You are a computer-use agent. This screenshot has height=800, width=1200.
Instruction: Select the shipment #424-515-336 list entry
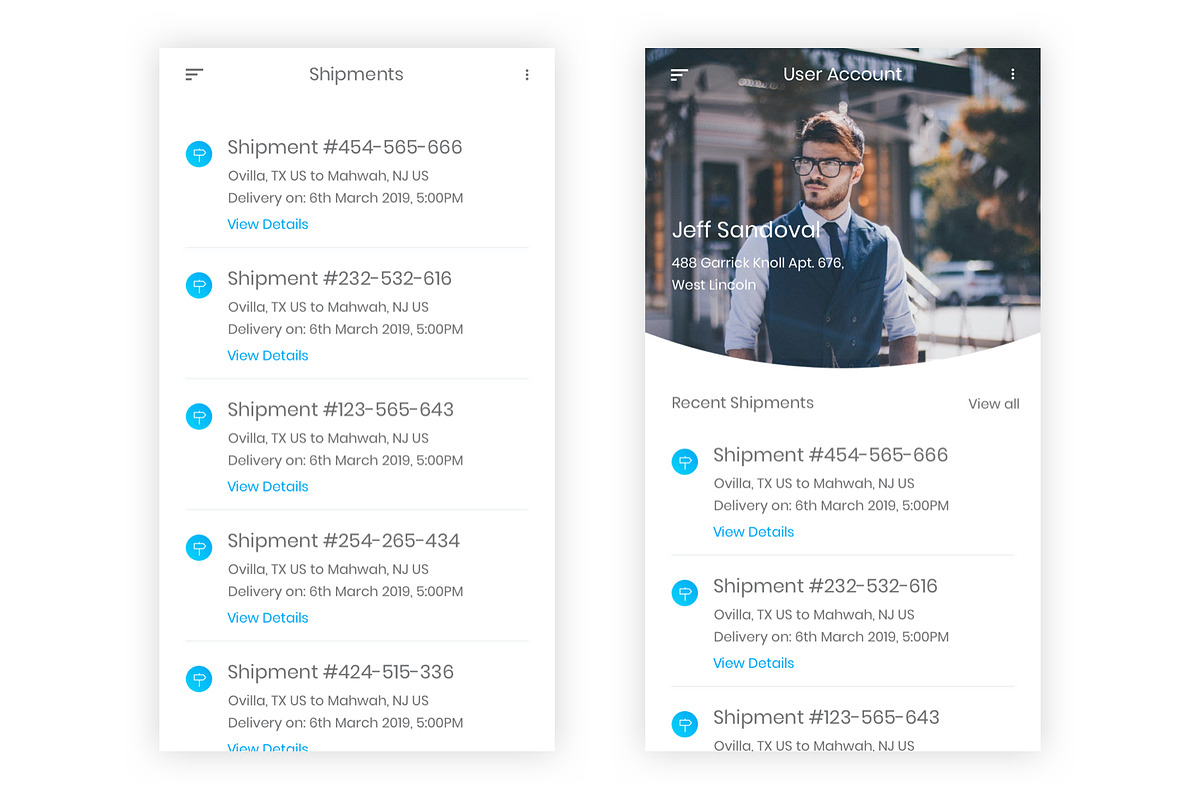pyautogui.click(x=340, y=671)
